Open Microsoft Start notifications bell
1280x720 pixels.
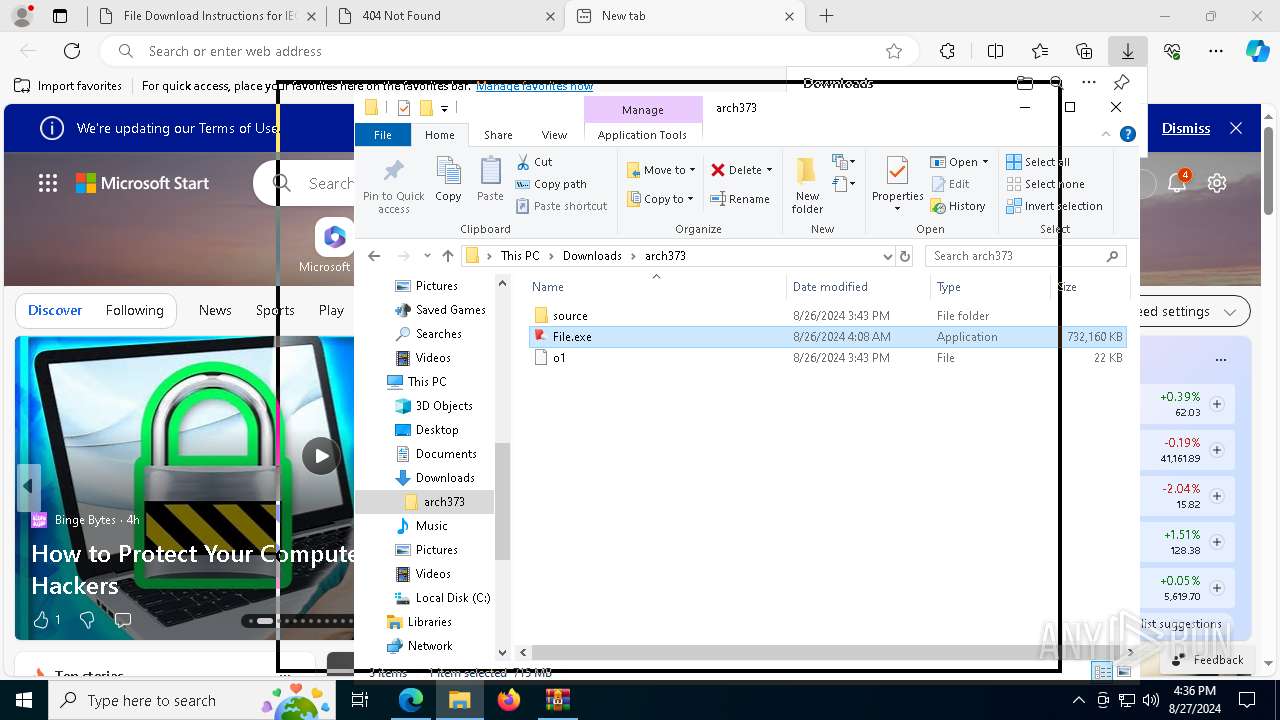coord(1177,183)
